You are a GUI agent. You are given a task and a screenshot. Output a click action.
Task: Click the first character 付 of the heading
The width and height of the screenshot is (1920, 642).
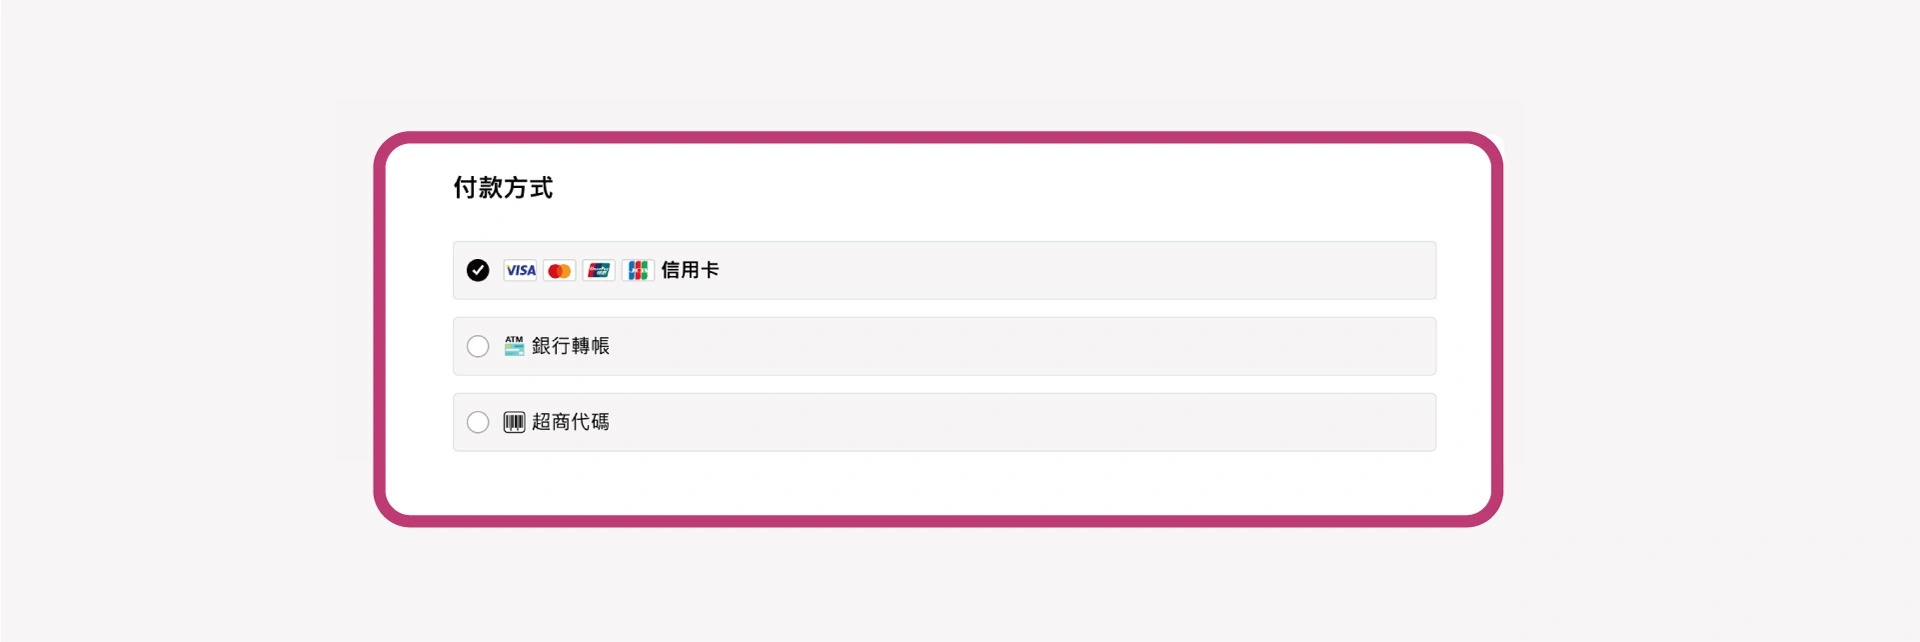pyautogui.click(x=465, y=188)
